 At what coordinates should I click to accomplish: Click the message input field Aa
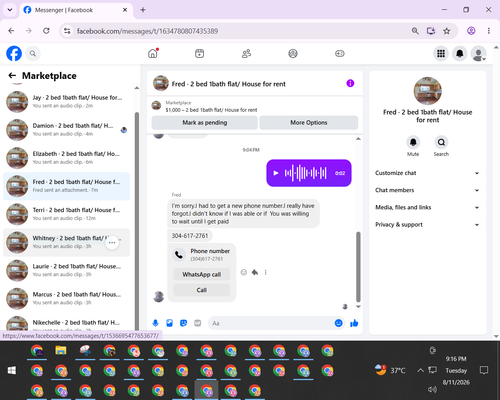pyautogui.click(x=270, y=323)
